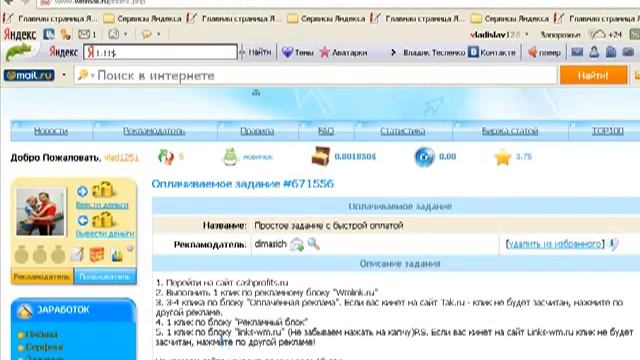This screenshot has height=360, width=640.
Task: Click the green новичок status icon
Action: tap(231, 157)
